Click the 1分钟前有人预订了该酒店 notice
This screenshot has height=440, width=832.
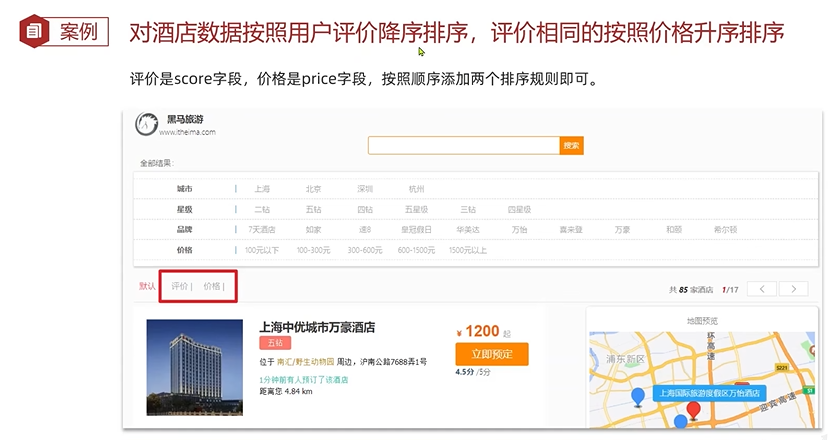tap(304, 380)
